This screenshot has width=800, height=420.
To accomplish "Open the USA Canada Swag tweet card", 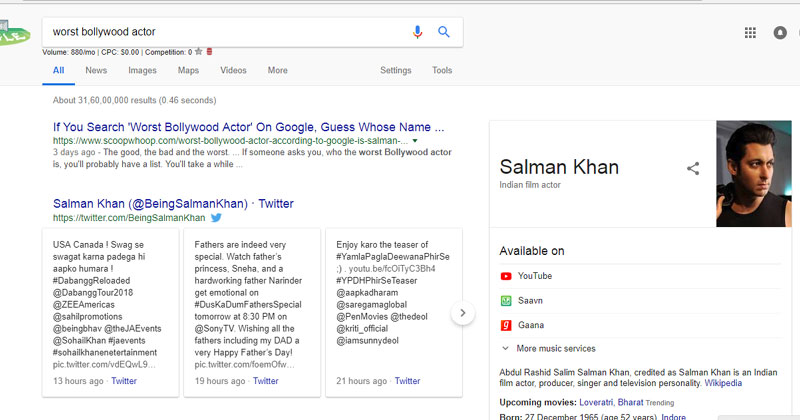I will click(111, 313).
